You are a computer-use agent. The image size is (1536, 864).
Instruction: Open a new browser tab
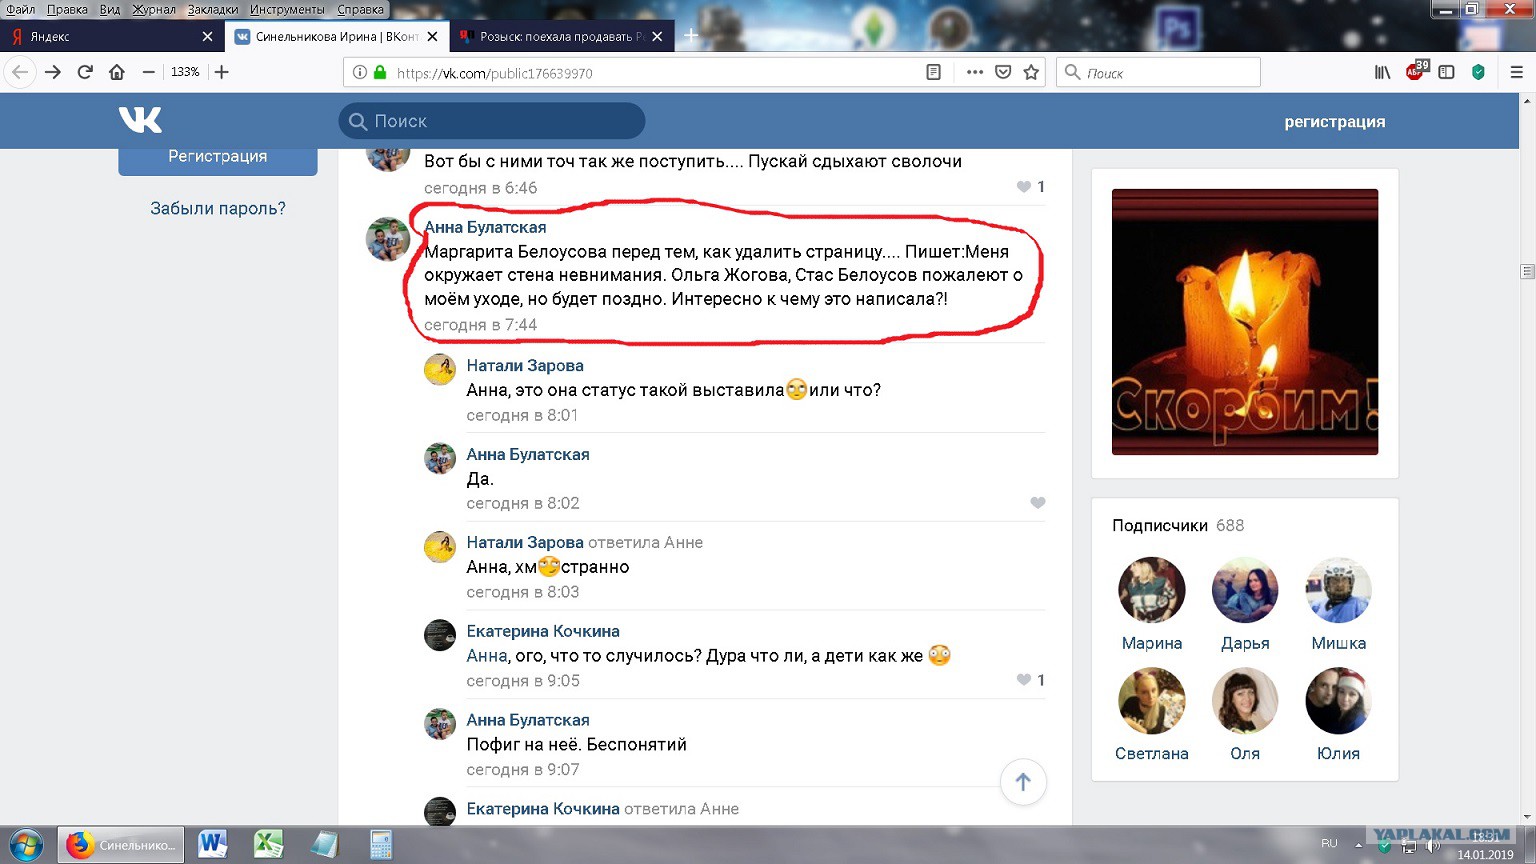pos(690,36)
